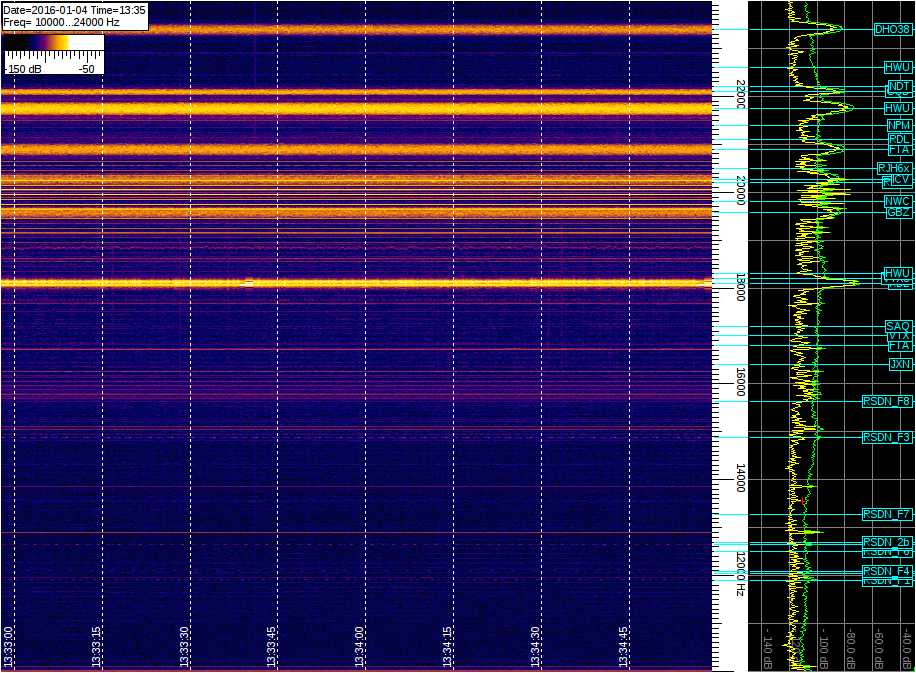Click the 14000 frequency axis label
This screenshot has width=916, height=673.
tap(740, 478)
